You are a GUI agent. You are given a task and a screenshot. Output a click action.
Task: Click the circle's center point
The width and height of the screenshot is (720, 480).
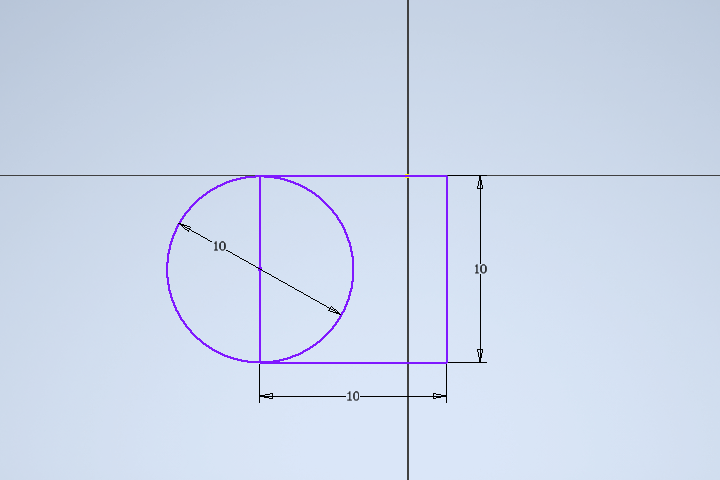click(x=260, y=269)
